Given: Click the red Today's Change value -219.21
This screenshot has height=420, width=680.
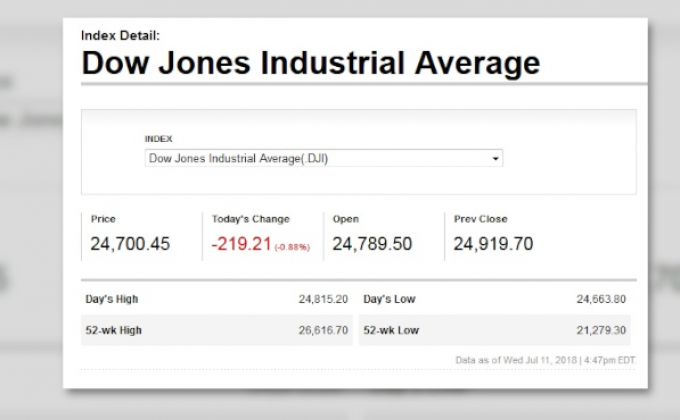Looking at the screenshot, I should pyautogui.click(x=241, y=244).
